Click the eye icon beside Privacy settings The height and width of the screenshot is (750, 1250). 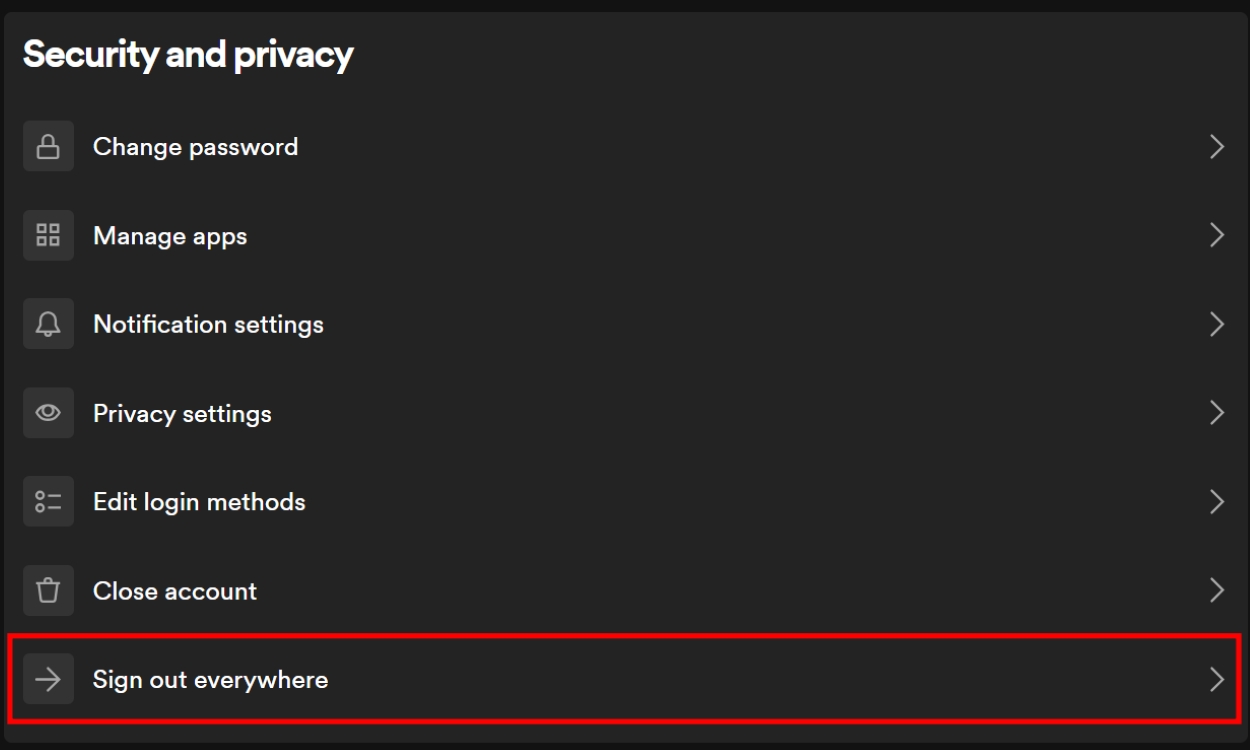coord(50,413)
